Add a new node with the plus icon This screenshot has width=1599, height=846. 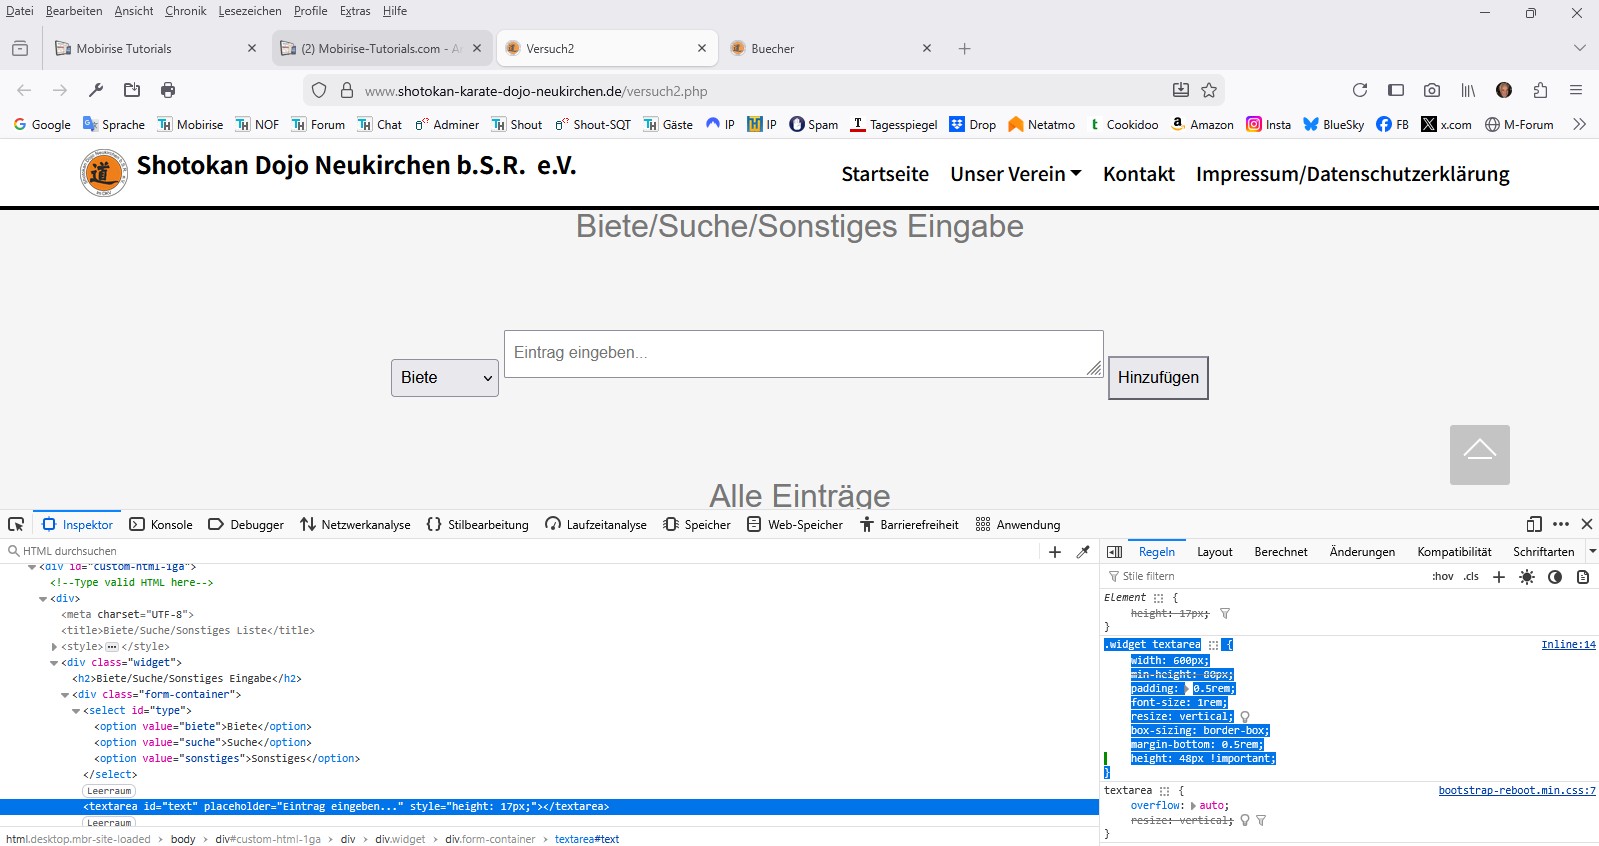(1054, 552)
